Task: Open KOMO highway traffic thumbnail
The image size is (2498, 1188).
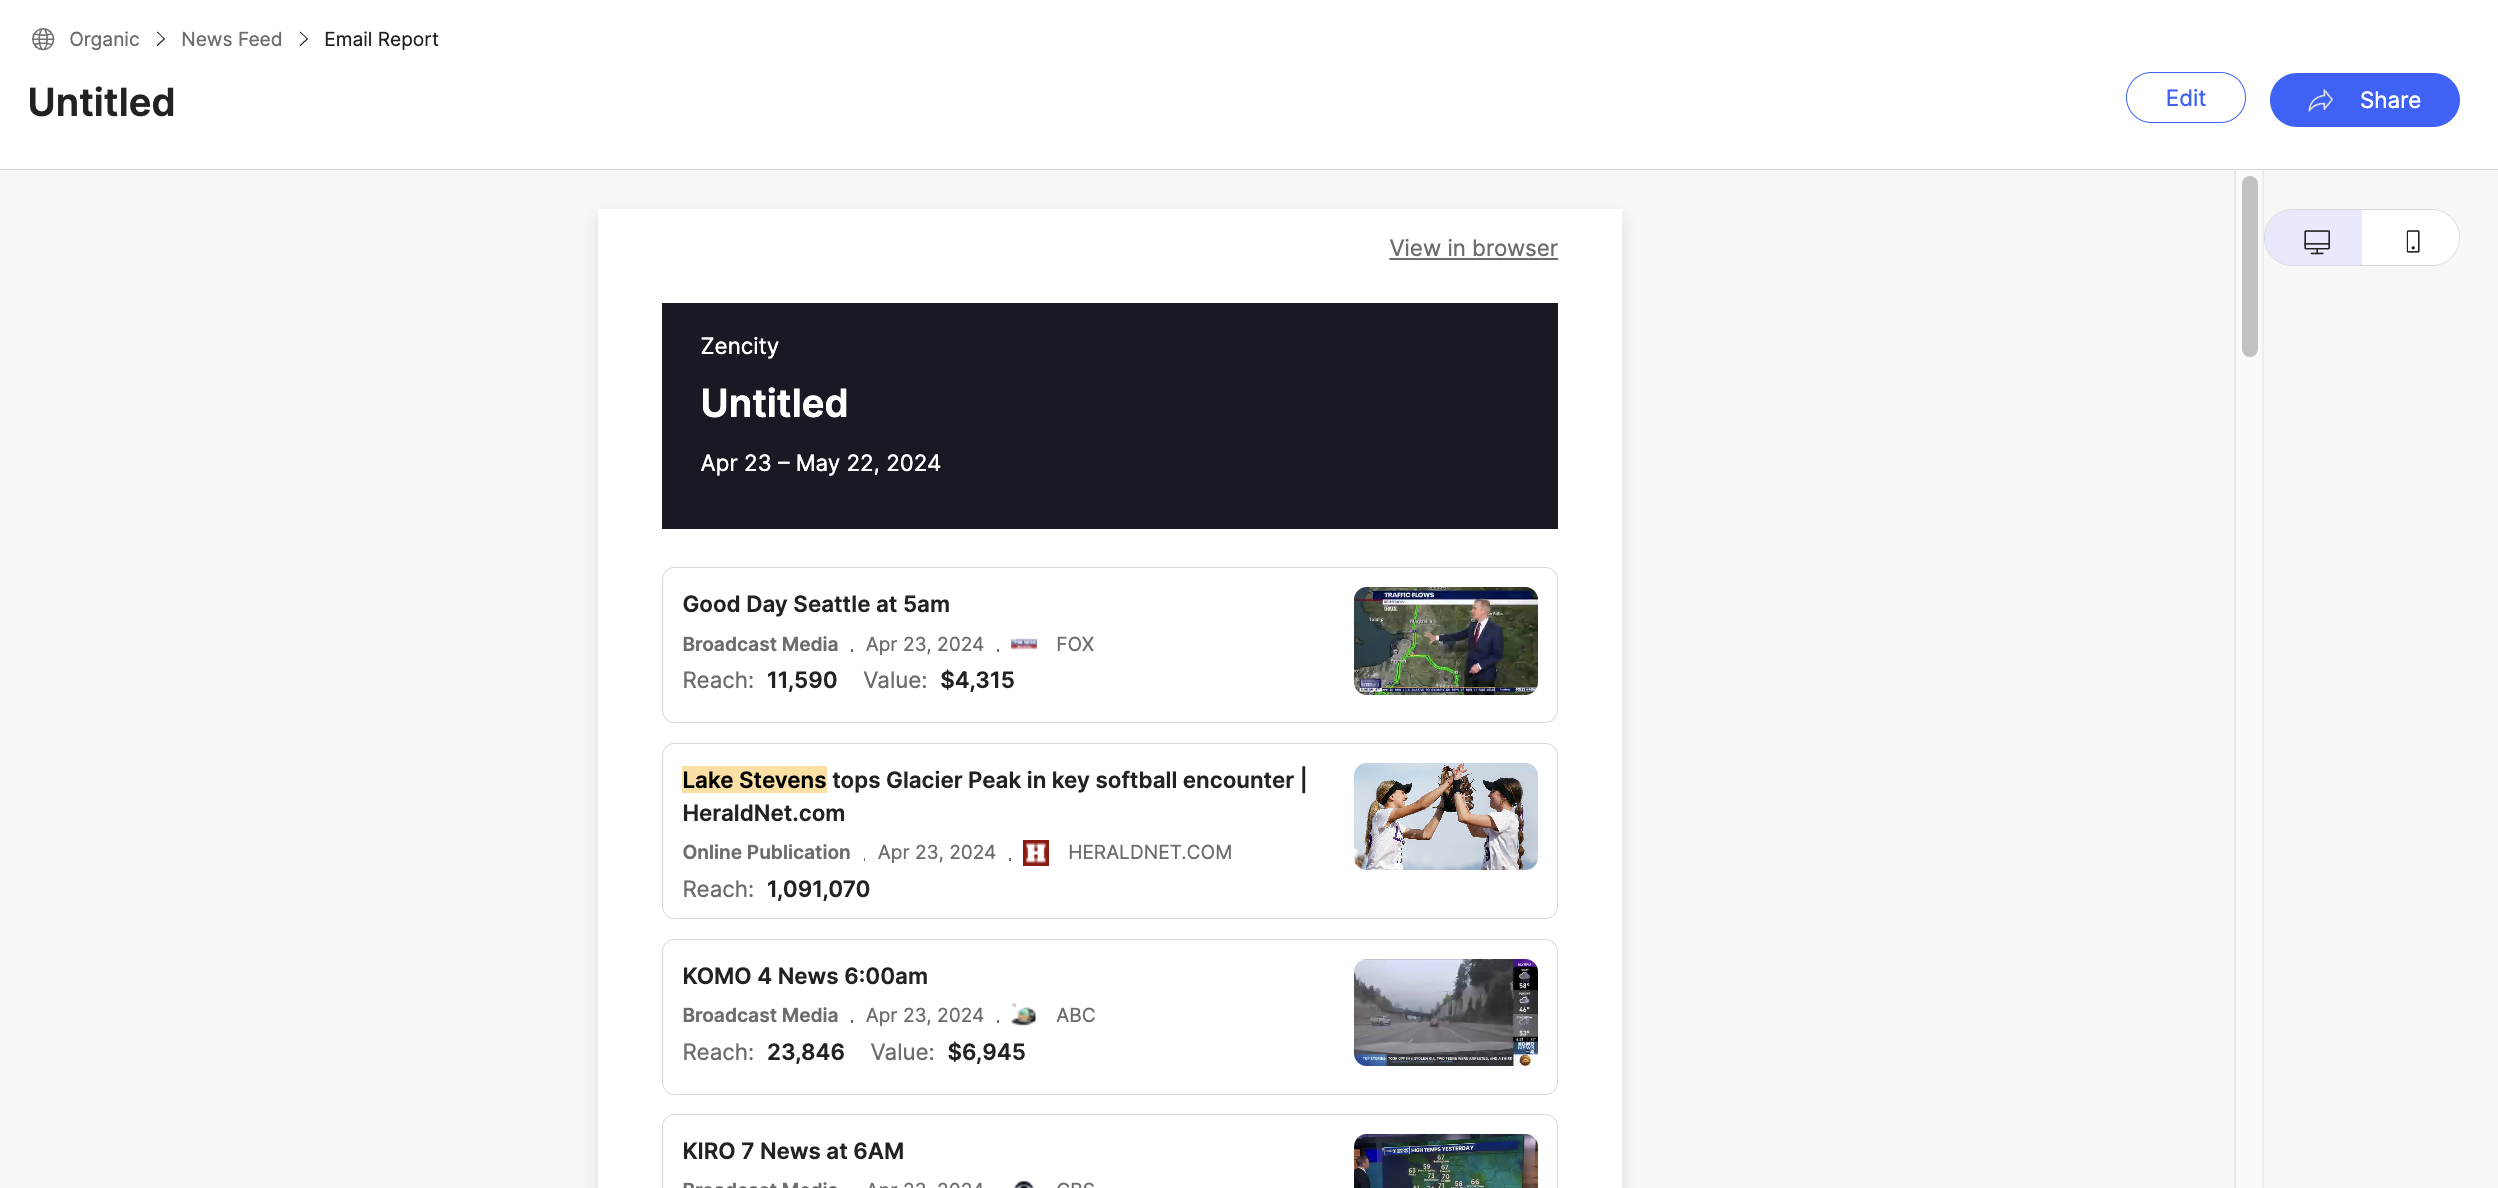Action: [1445, 1012]
